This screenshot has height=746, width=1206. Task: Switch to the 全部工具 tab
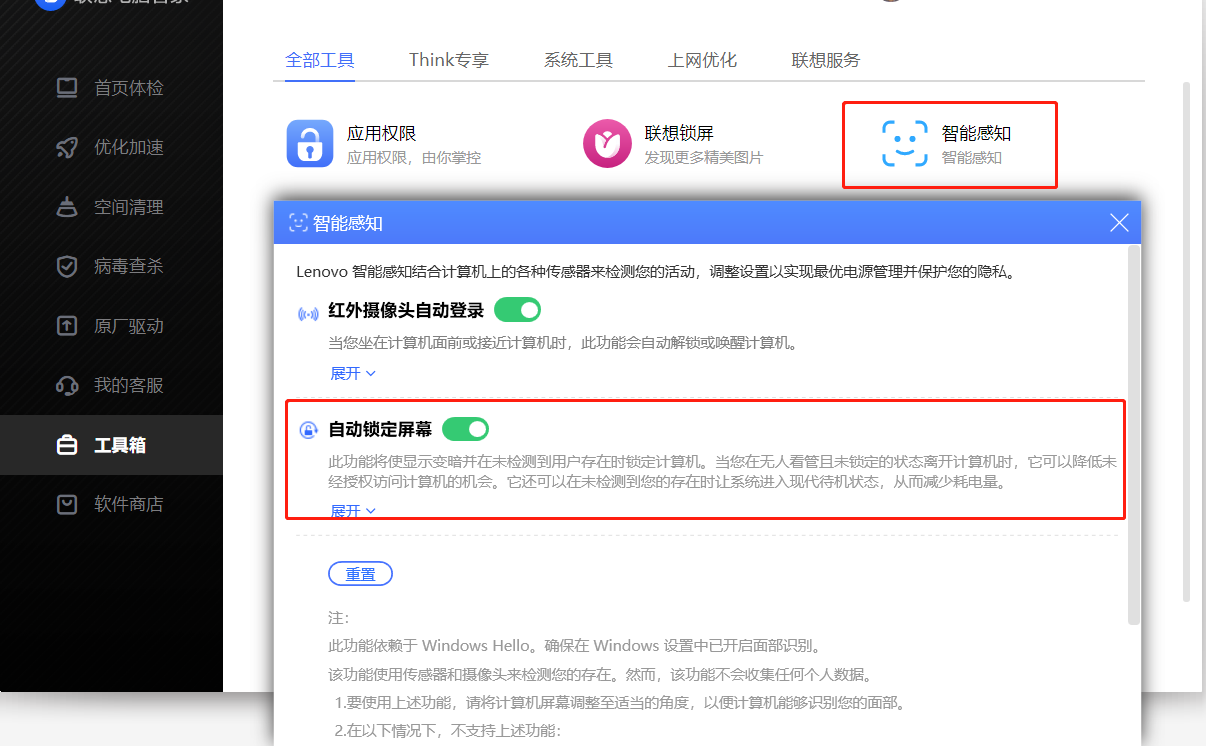tap(320, 60)
